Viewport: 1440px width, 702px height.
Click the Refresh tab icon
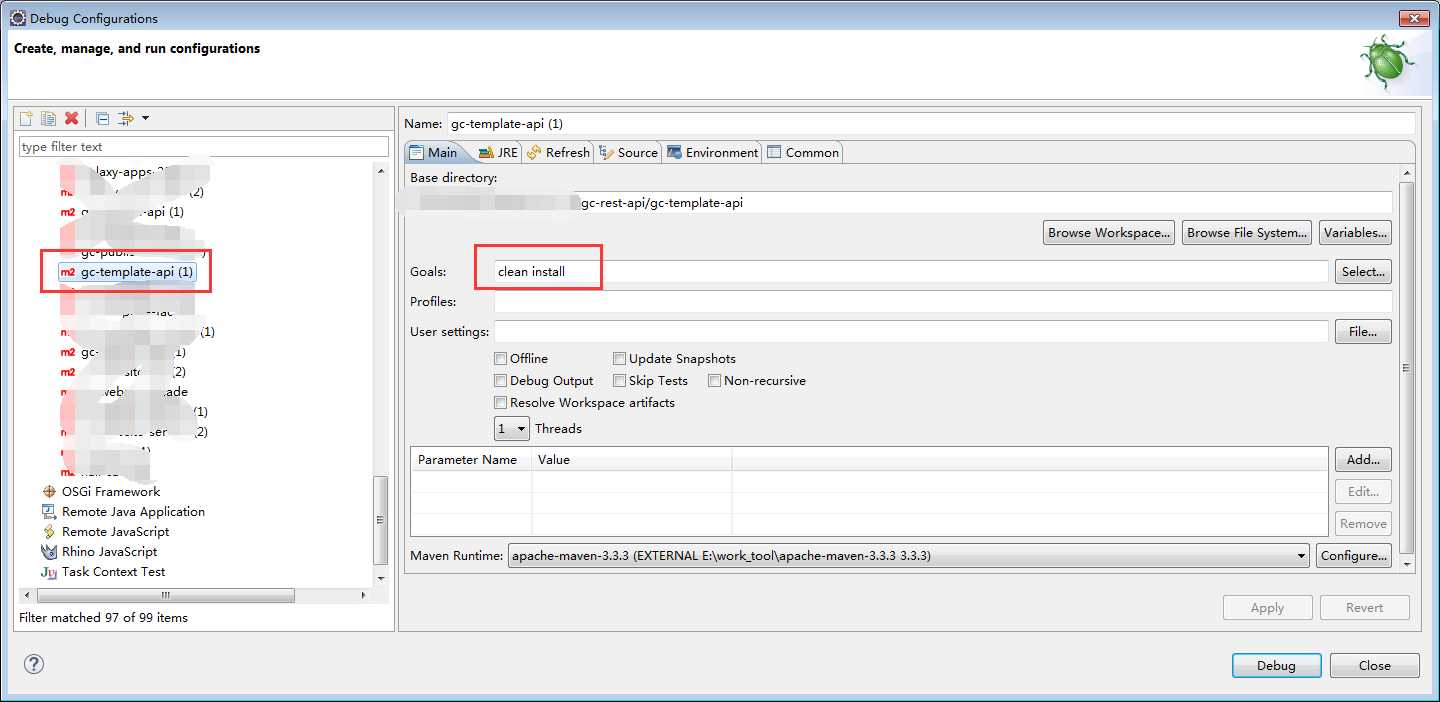[x=535, y=152]
